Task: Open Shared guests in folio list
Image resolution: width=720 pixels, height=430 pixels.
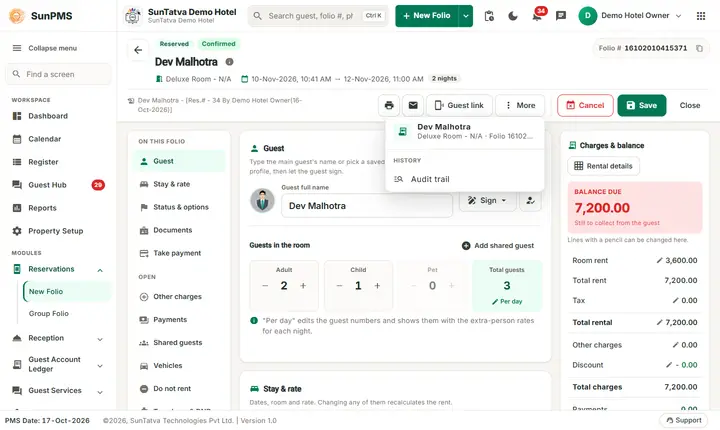Action: 179,343
